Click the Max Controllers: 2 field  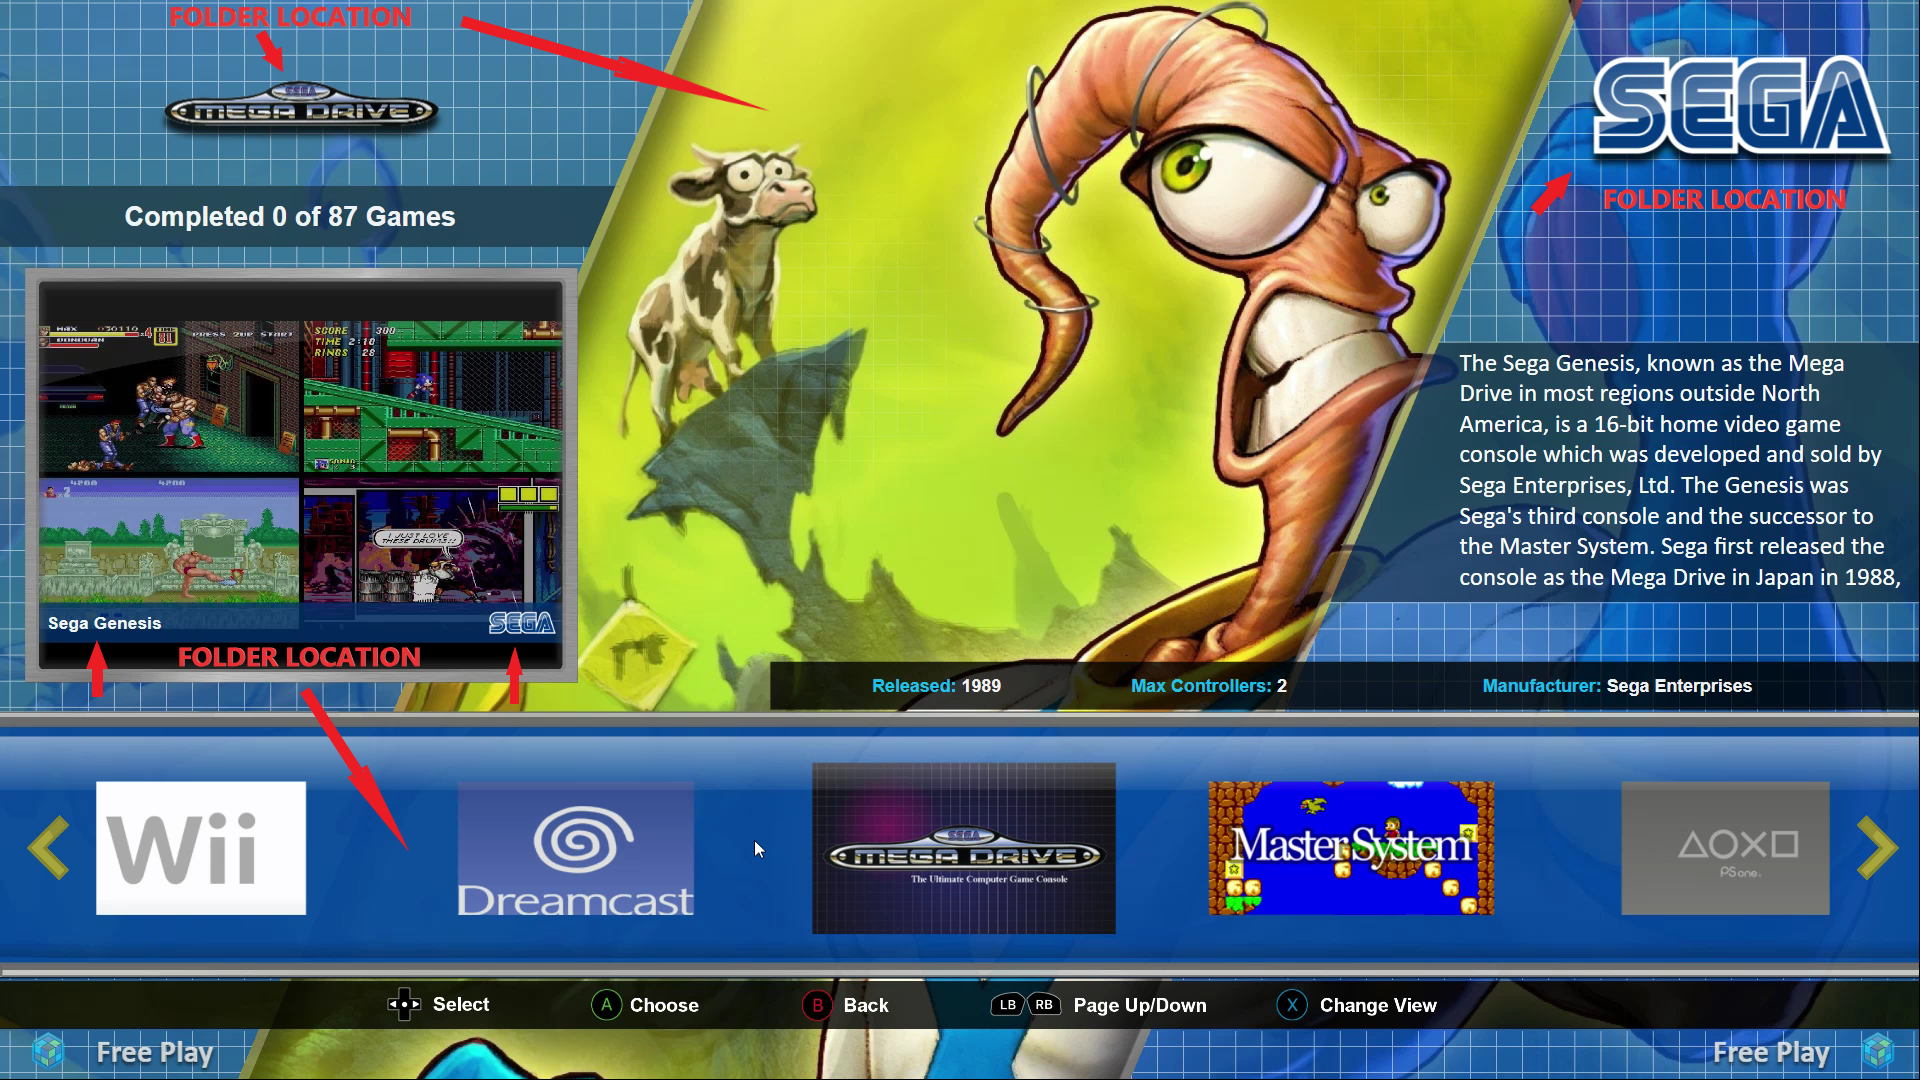(x=1209, y=686)
